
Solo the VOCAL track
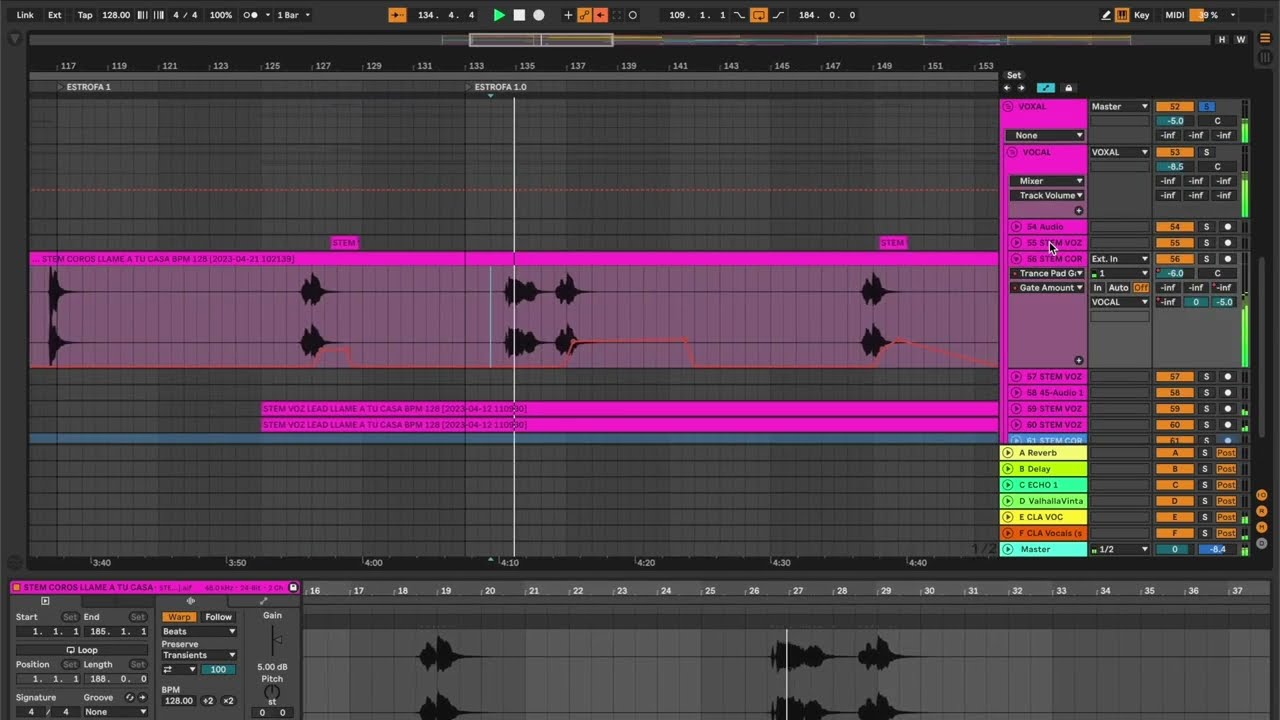1206,152
